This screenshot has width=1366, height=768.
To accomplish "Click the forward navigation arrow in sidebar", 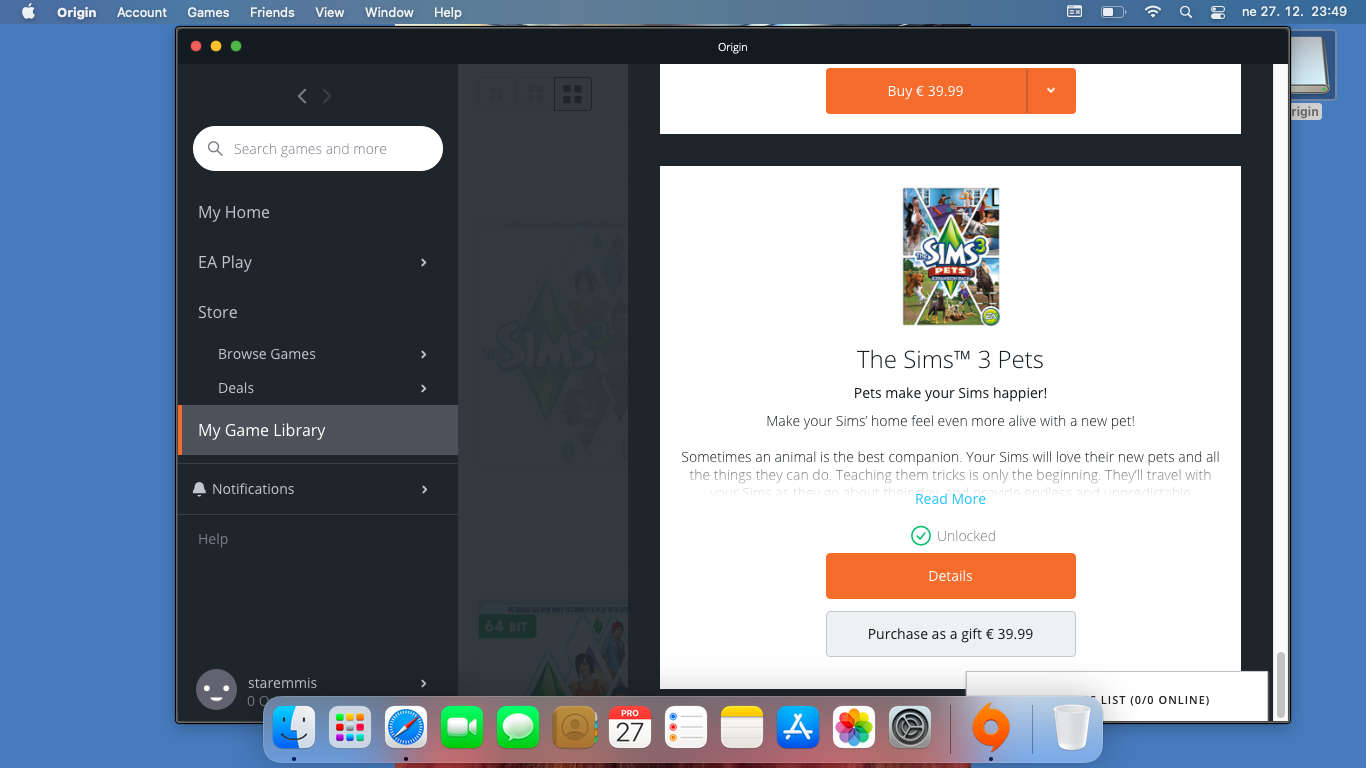I will tap(327, 96).
